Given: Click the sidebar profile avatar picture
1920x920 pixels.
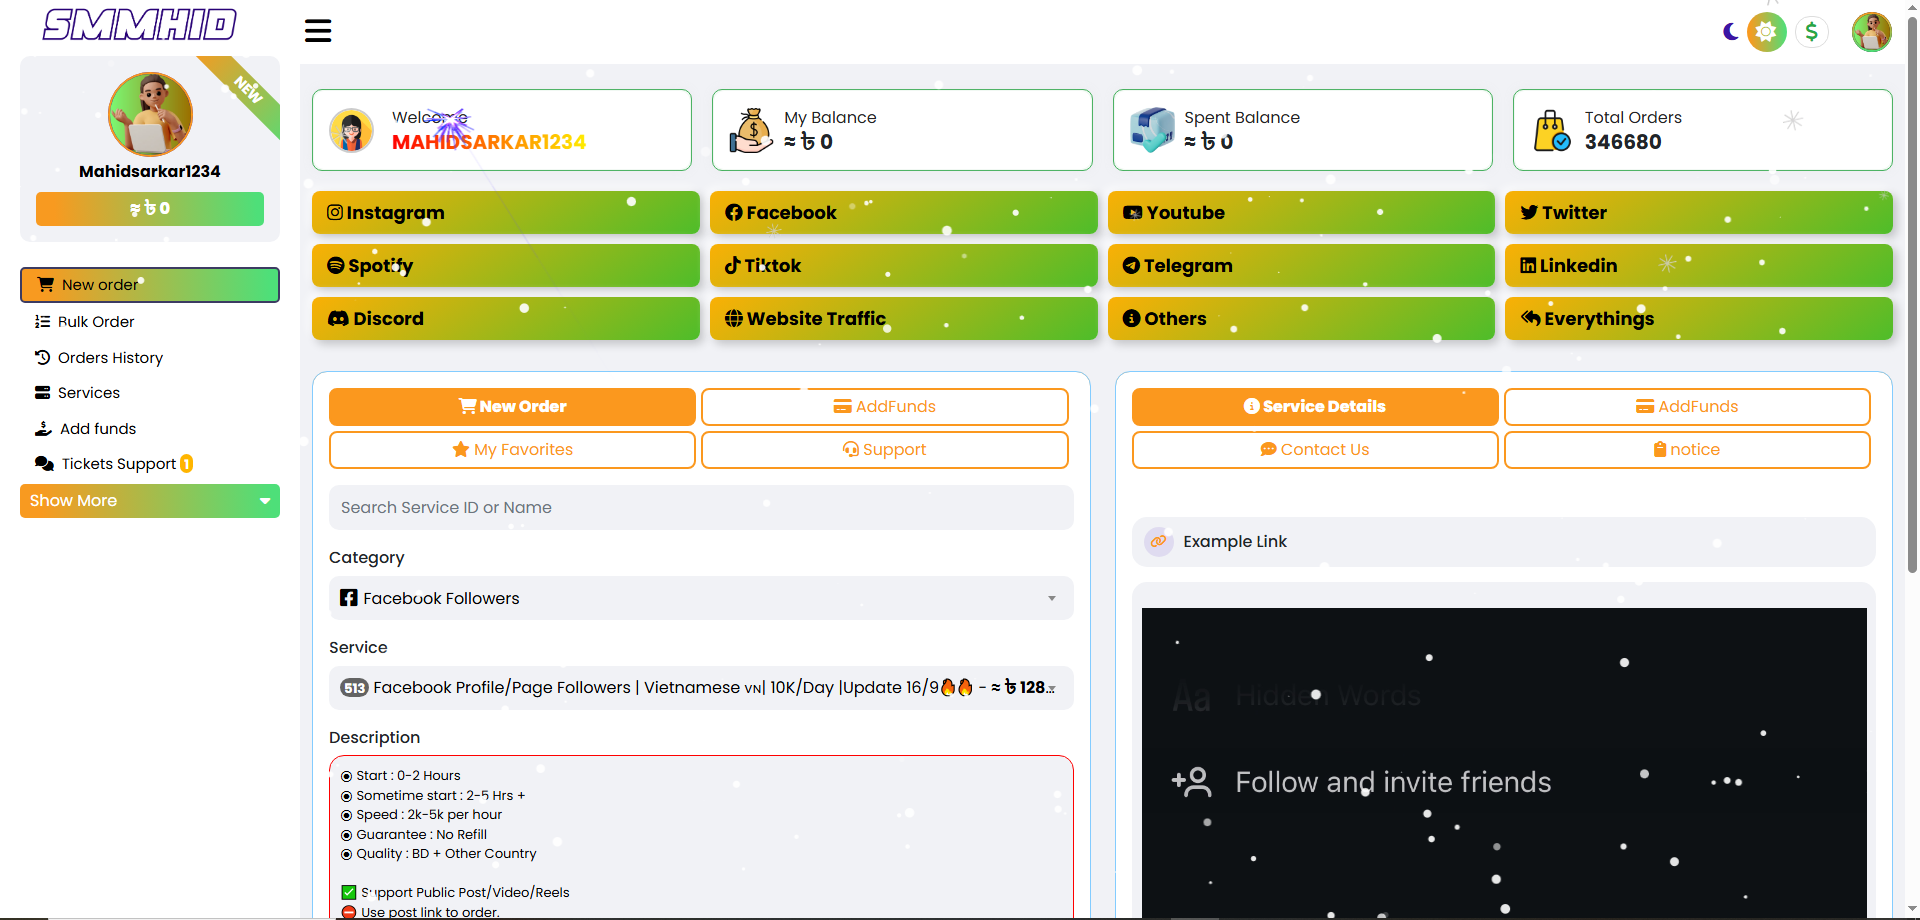Looking at the screenshot, I should pos(150,114).
